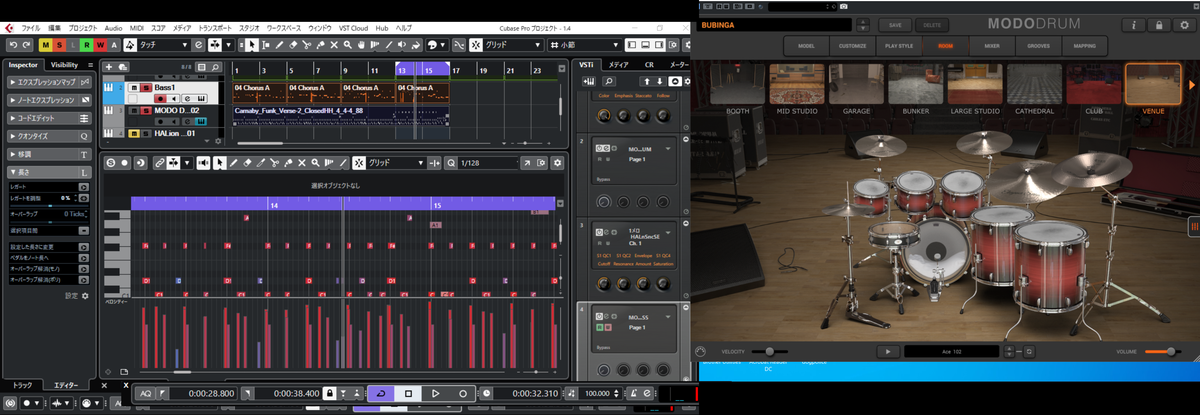Viewport: 1200px width, 415px height.
Task: Open the key editor snap type グリッド dropdown
Action: 398,162
